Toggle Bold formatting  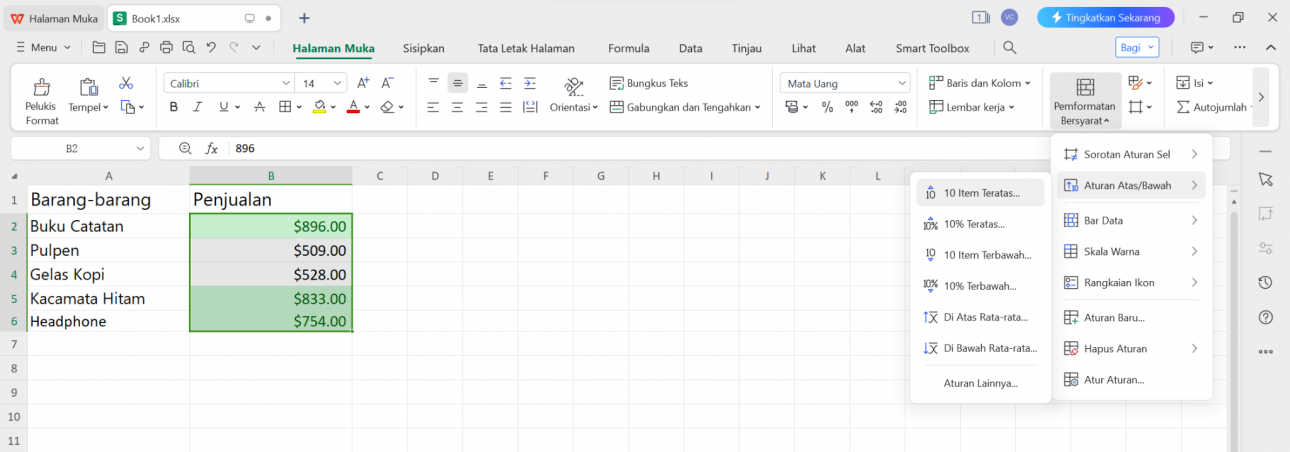click(x=173, y=107)
